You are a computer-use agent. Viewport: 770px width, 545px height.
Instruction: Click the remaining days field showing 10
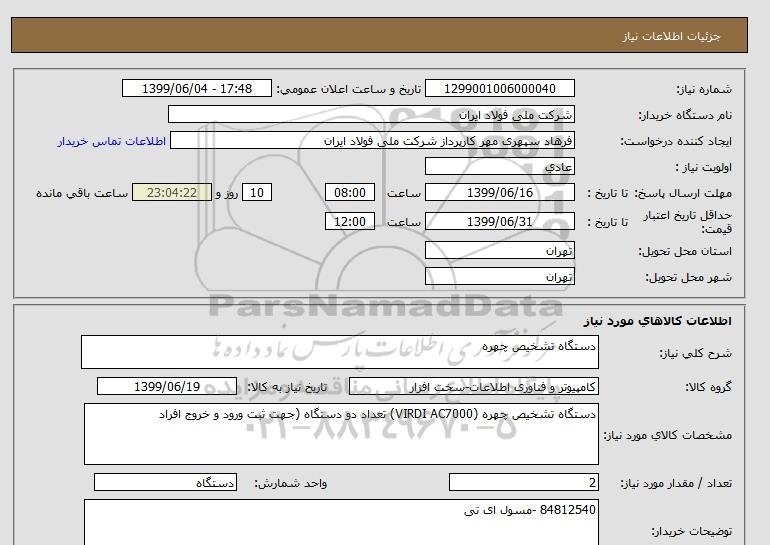pos(257,192)
